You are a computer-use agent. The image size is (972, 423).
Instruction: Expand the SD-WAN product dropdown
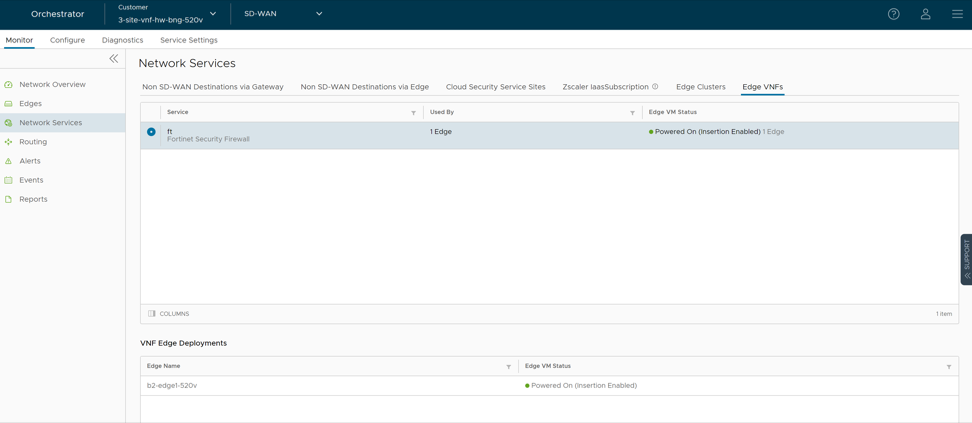(x=318, y=14)
